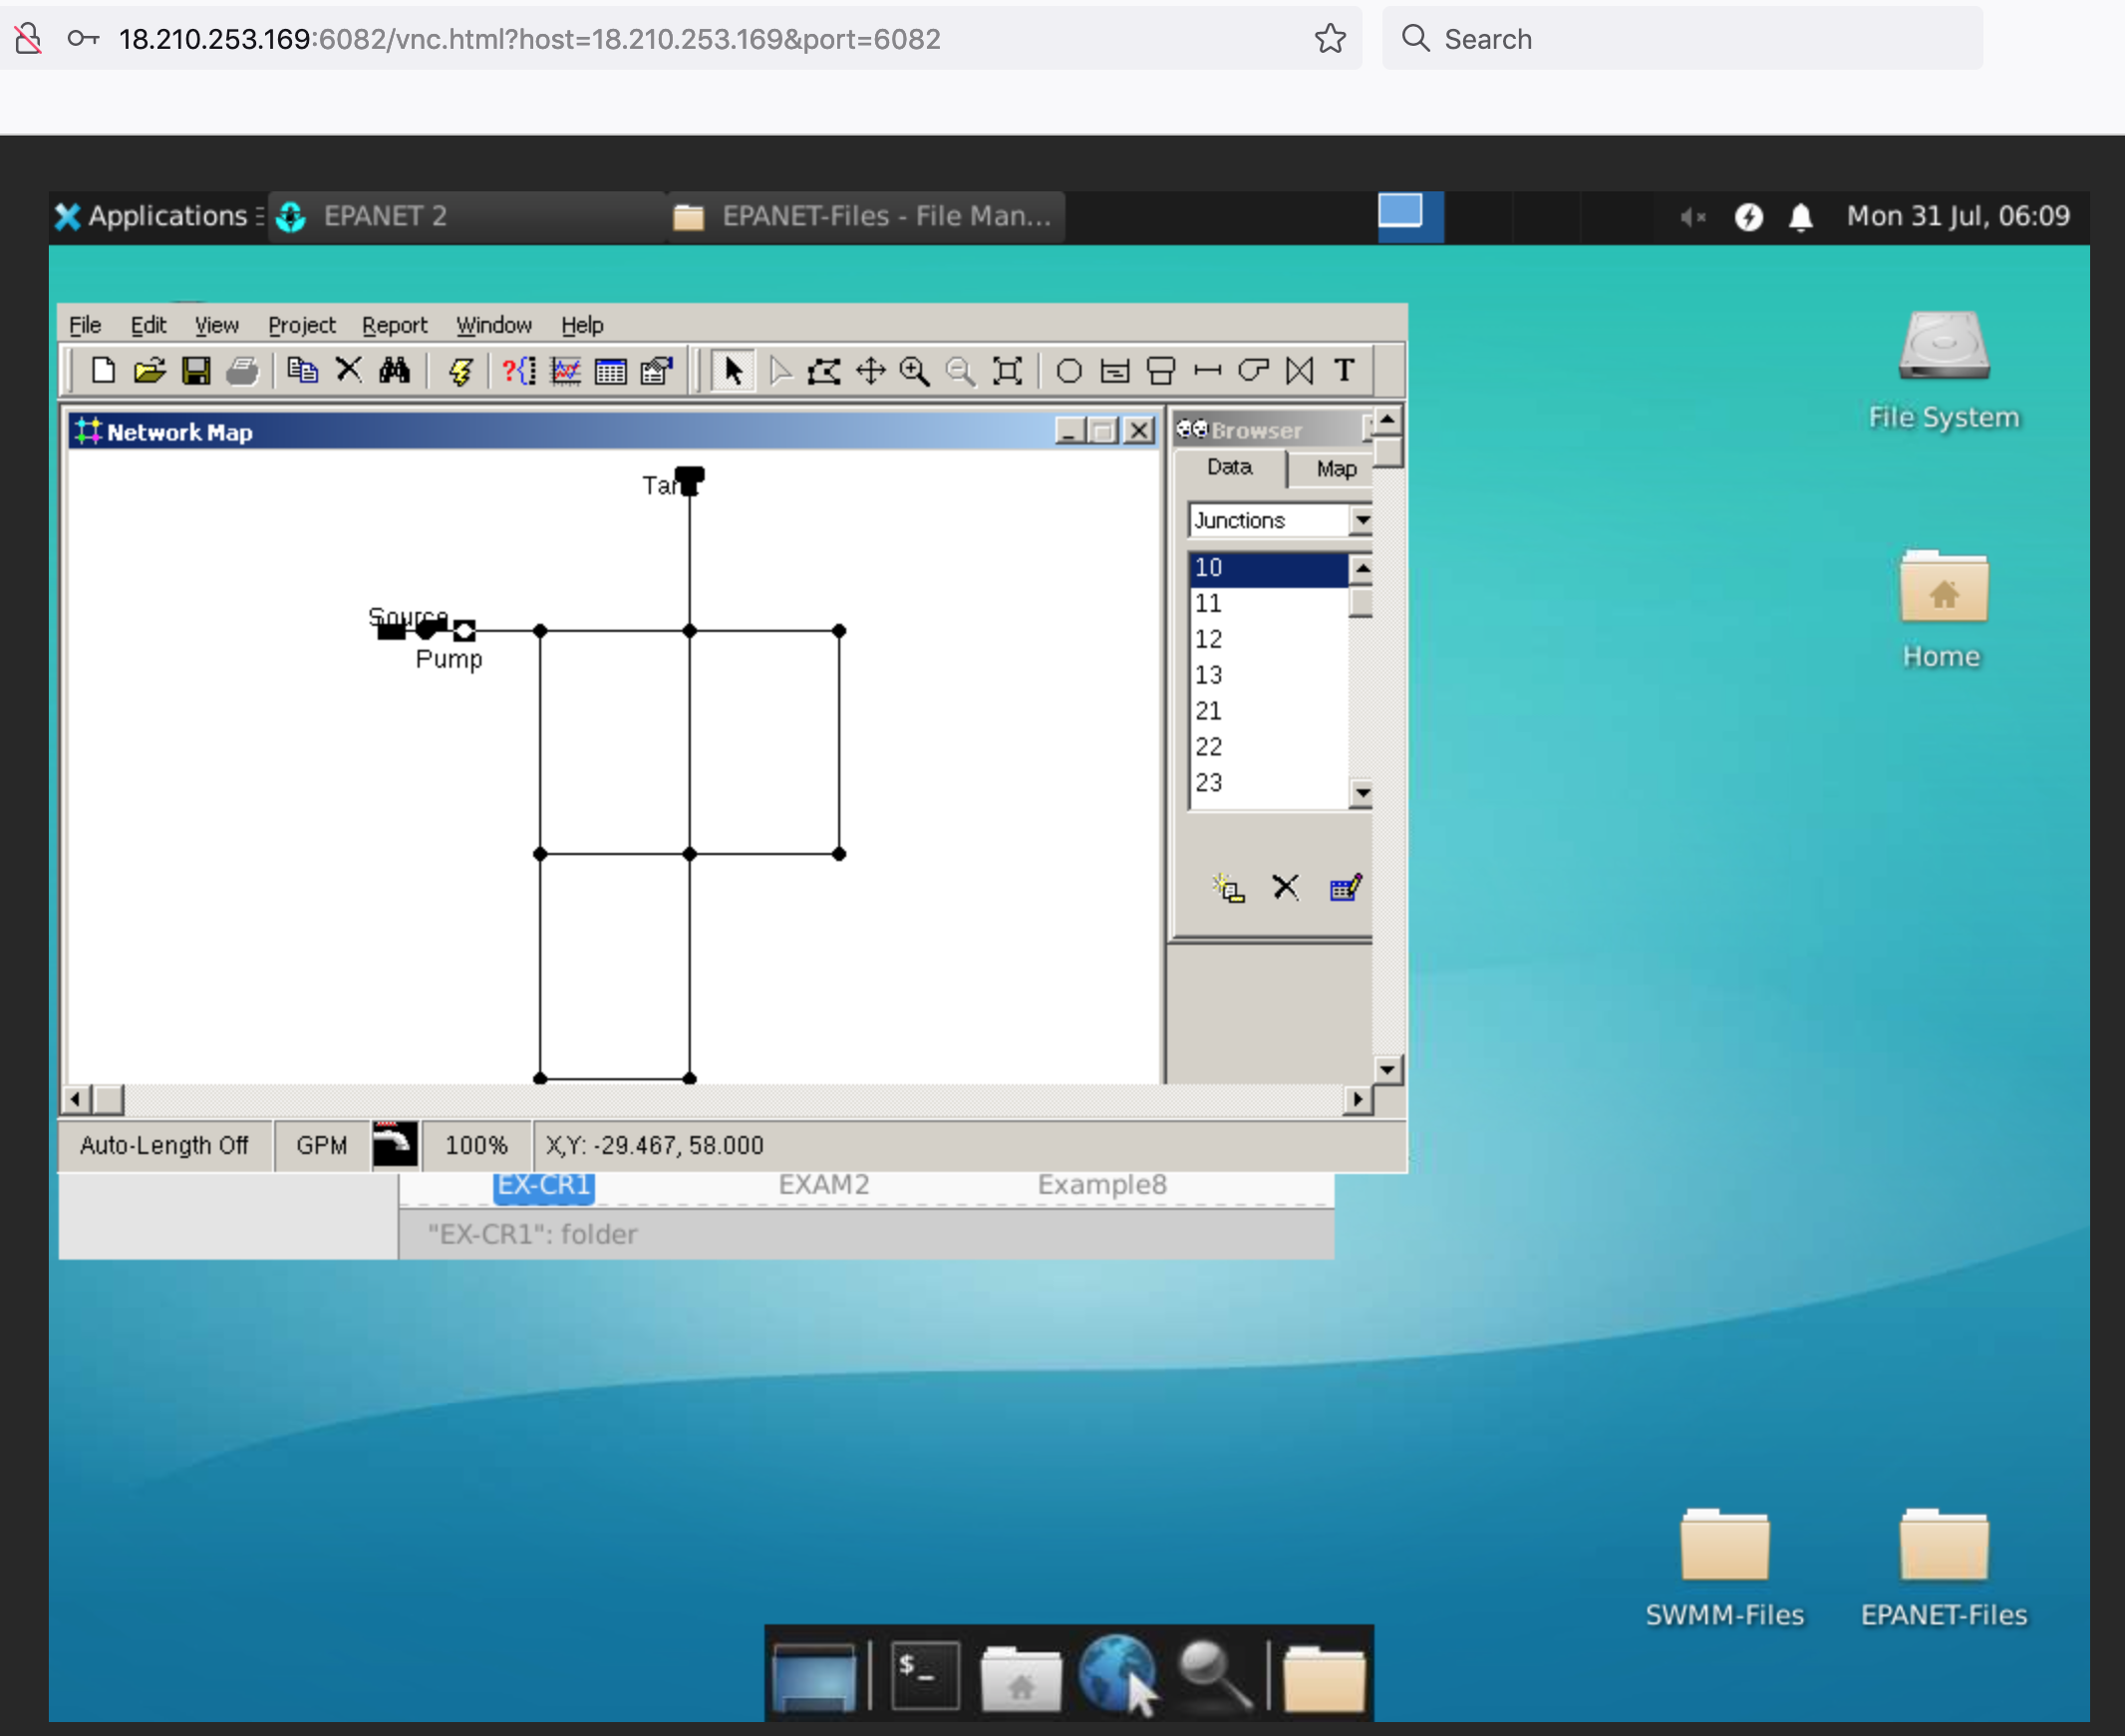Select Example8 folder in File Manager
This screenshot has width=2125, height=1736.
pos(1102,1185)
